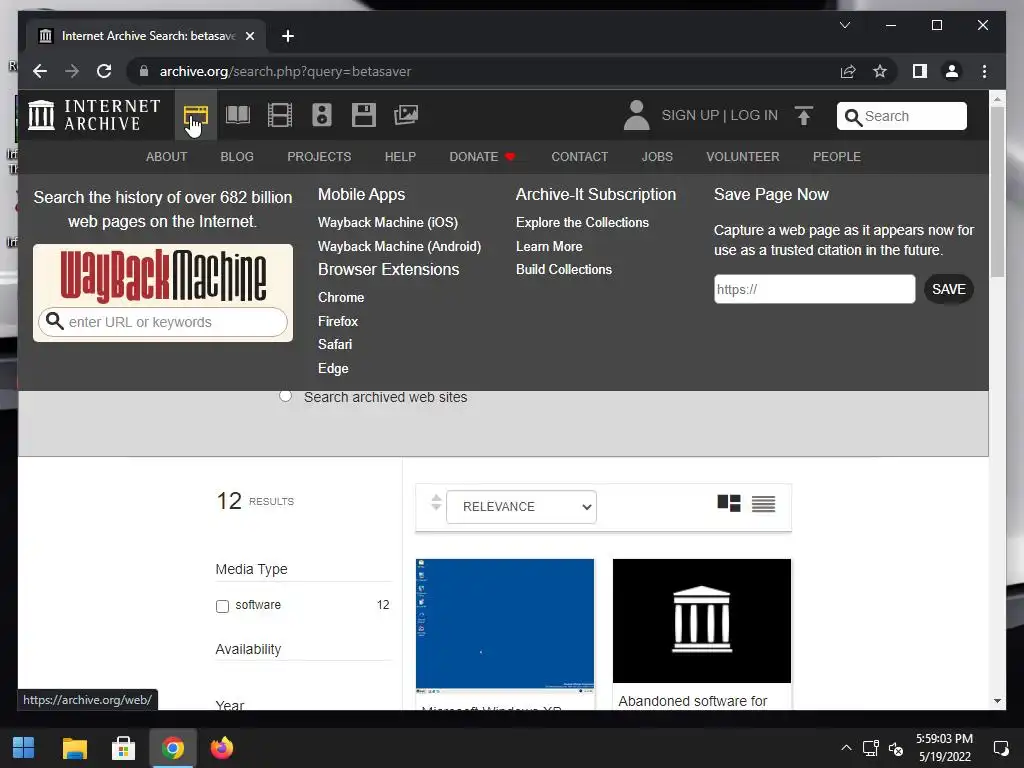Click the Build Collections link
1024x768 pixels.
click(564, 270)
